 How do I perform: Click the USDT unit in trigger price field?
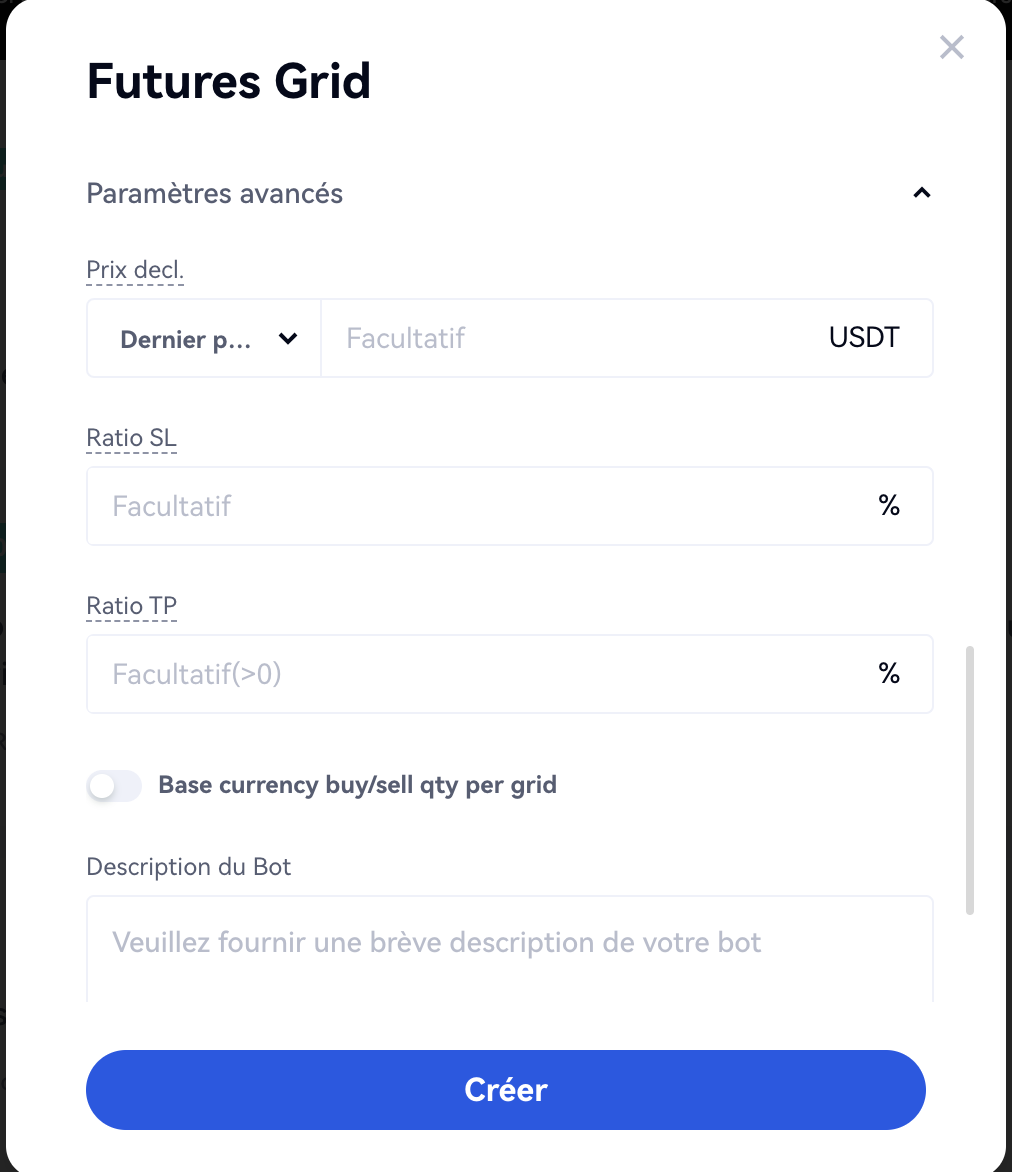tap(864, 338)
